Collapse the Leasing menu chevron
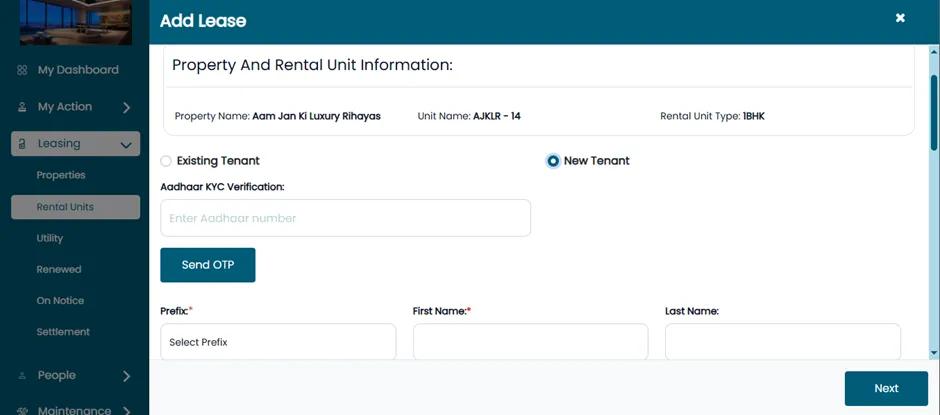The width and height of the screenshot is (940, 415). pos(126,145)
